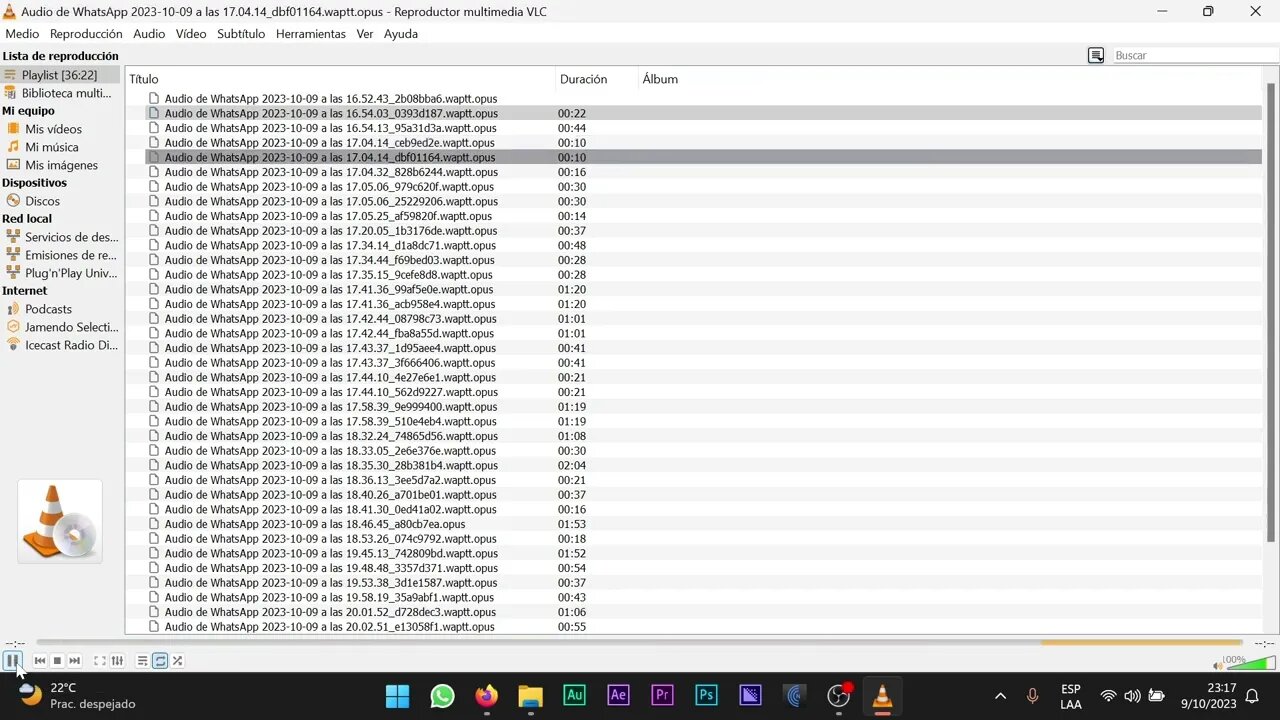
Task: Toggle loop repeat mode button
Action: point(160,661)
